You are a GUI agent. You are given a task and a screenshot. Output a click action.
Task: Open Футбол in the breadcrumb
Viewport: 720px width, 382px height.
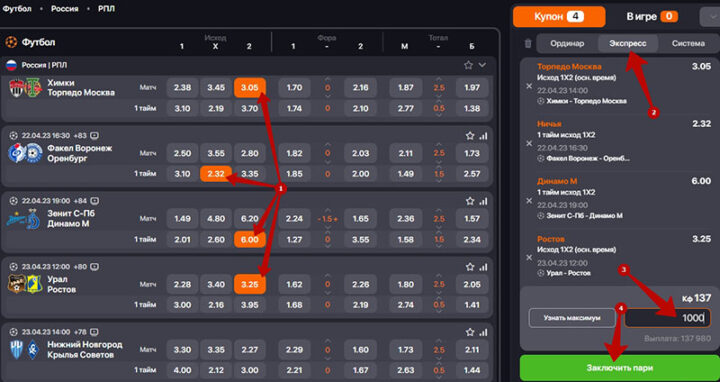point(17,9)
